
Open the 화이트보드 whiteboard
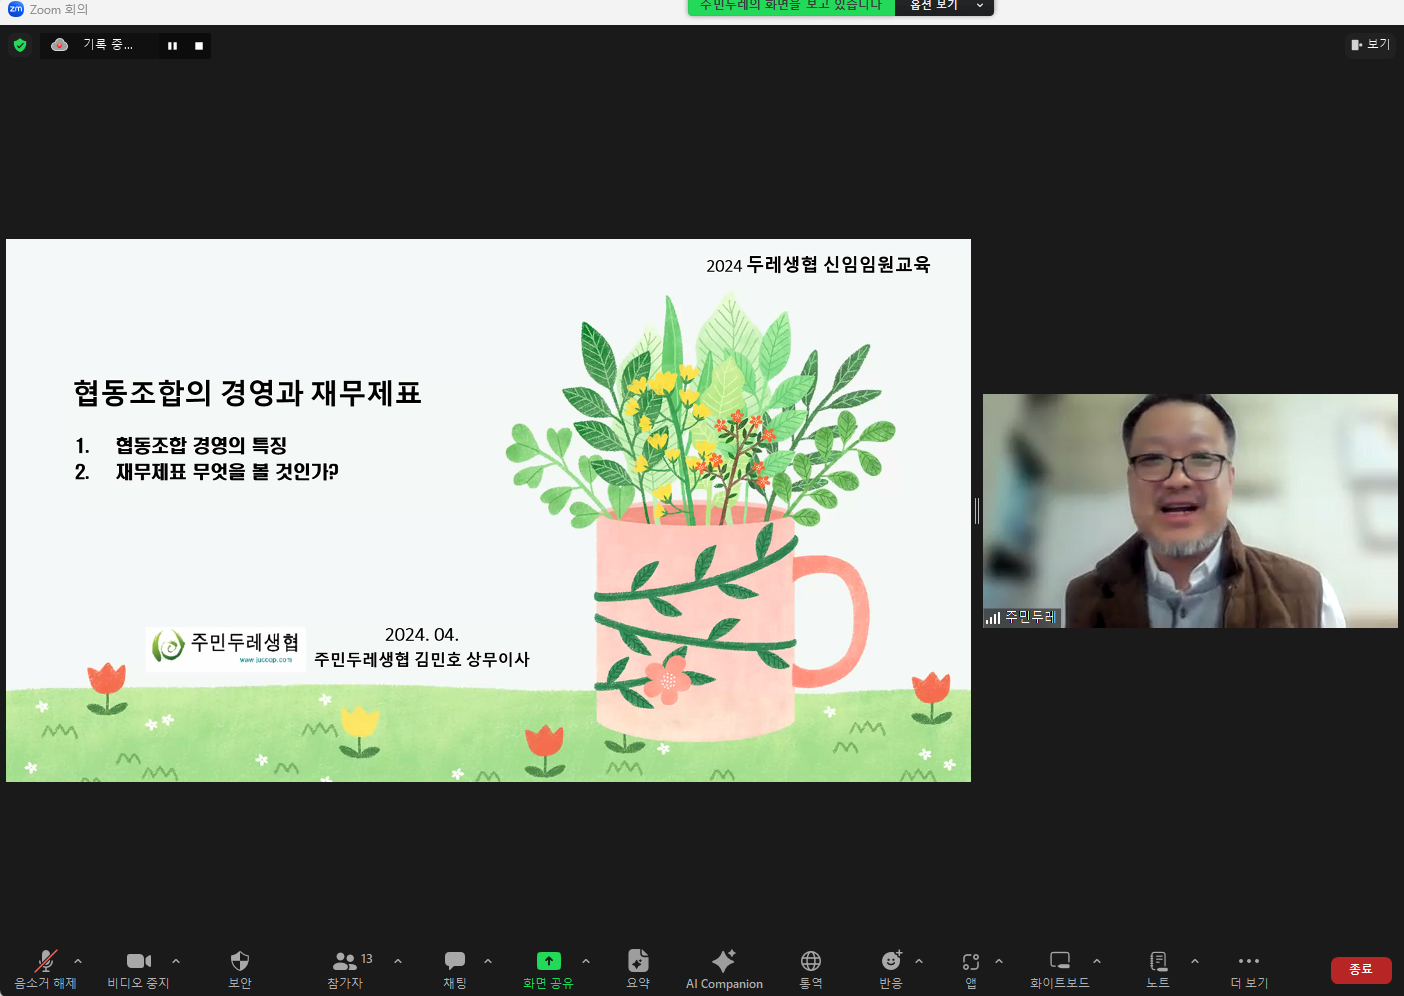coord(1060,968)
